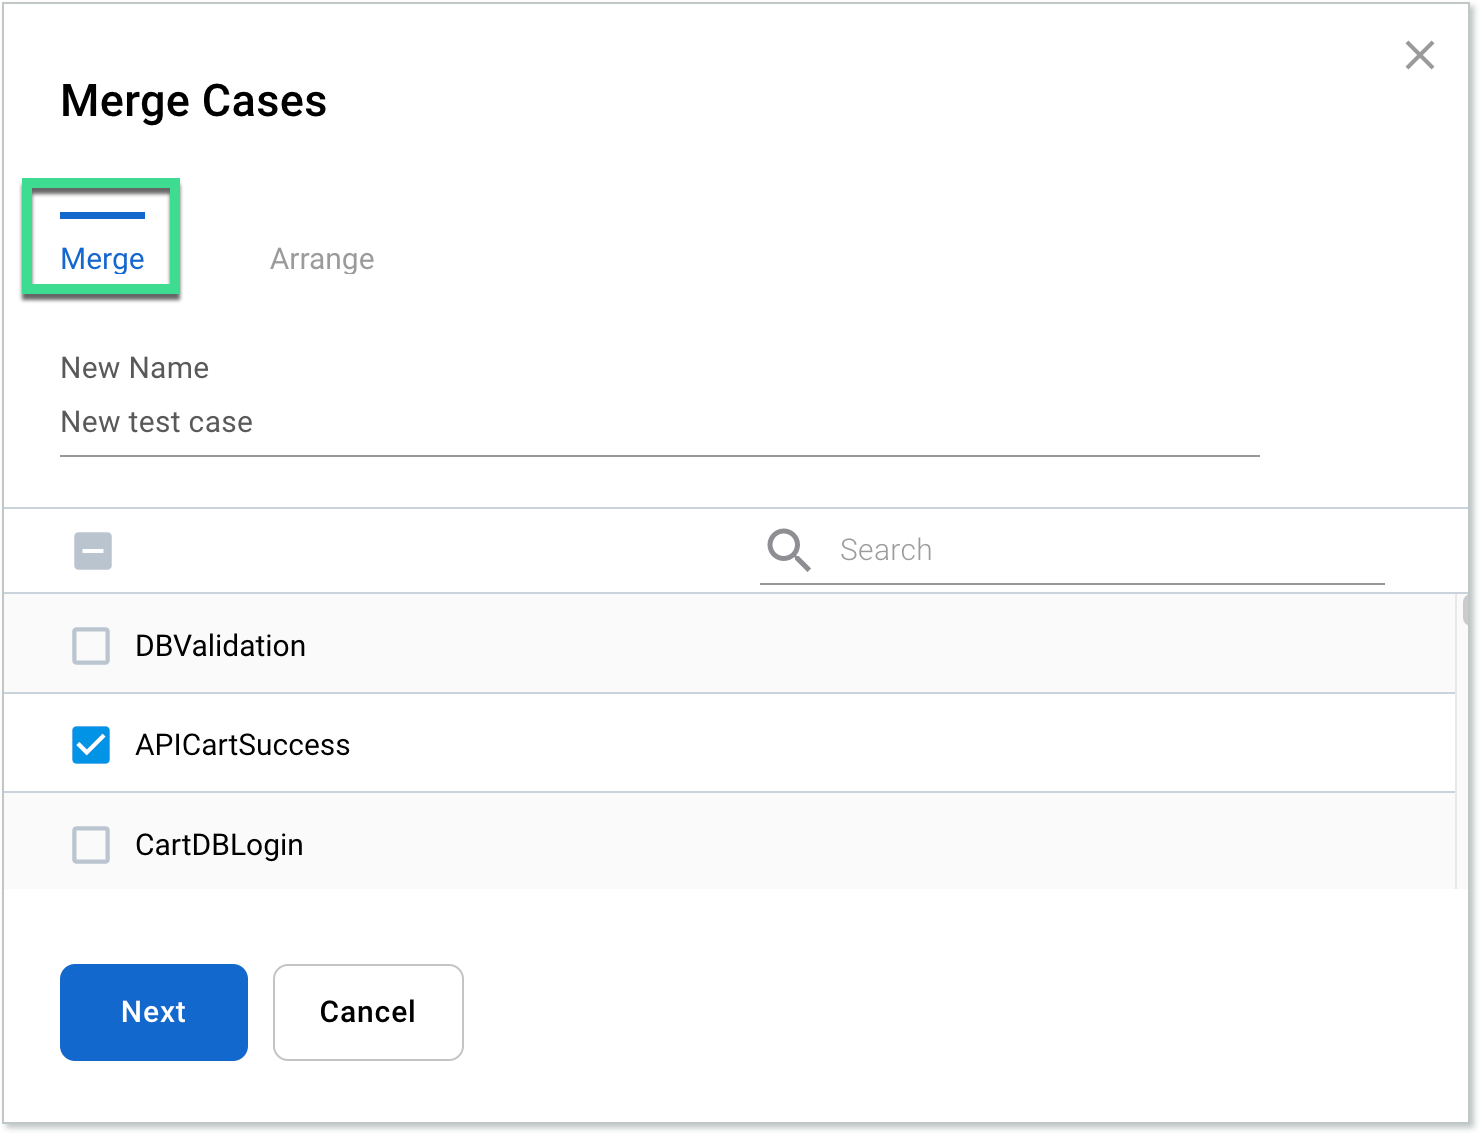Enable the CartDBLogin checkbox
1480x1134 pixels.
pos(91,845)
